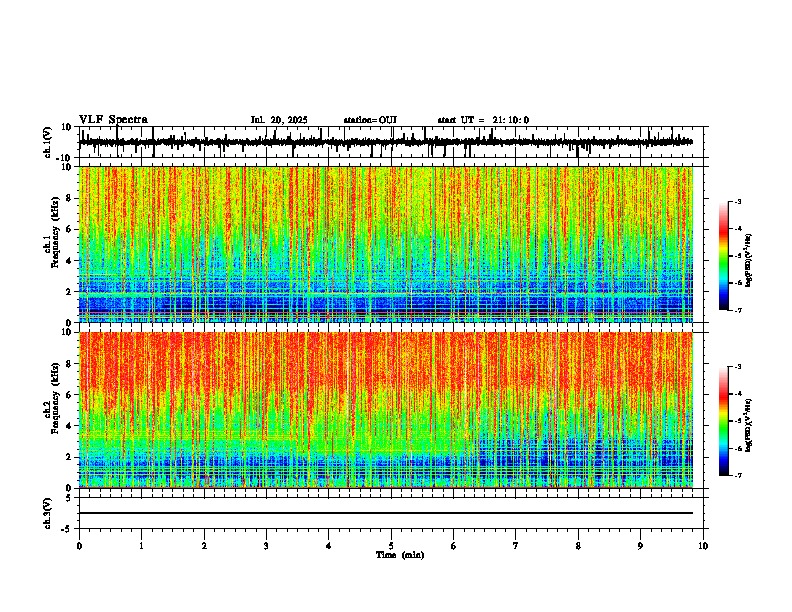Select the "start UT = 21:10:0" text
The width and height of the screenshot is (792, 612).
(x=483, y=120)
